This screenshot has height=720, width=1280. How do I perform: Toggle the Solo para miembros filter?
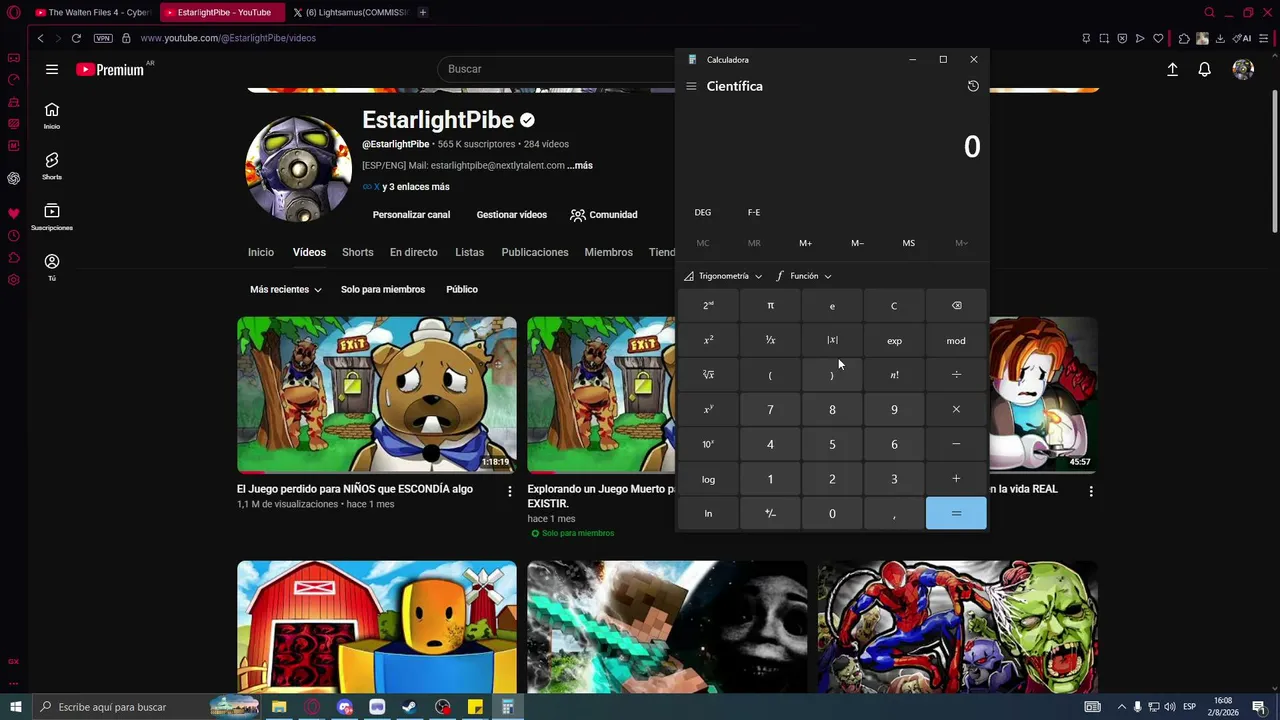(383, 289)
